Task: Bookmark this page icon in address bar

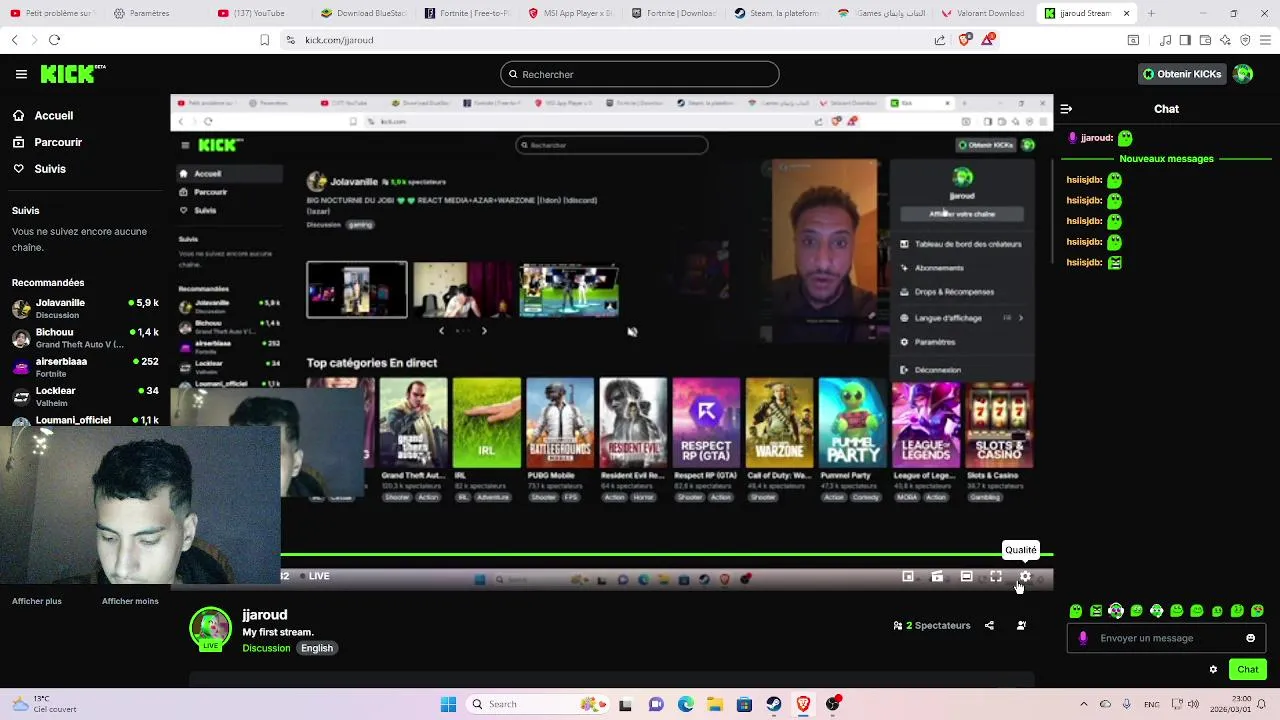Action: [264, 40]
